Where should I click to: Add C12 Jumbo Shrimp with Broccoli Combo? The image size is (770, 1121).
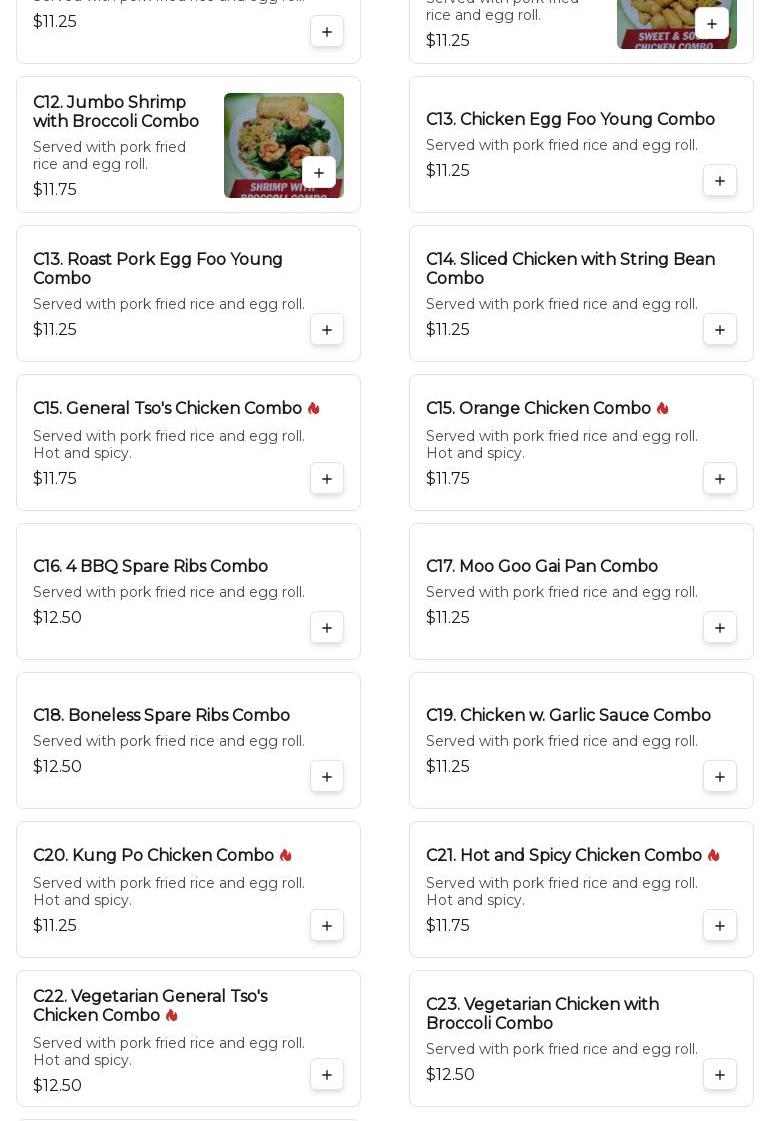(319, 172)
